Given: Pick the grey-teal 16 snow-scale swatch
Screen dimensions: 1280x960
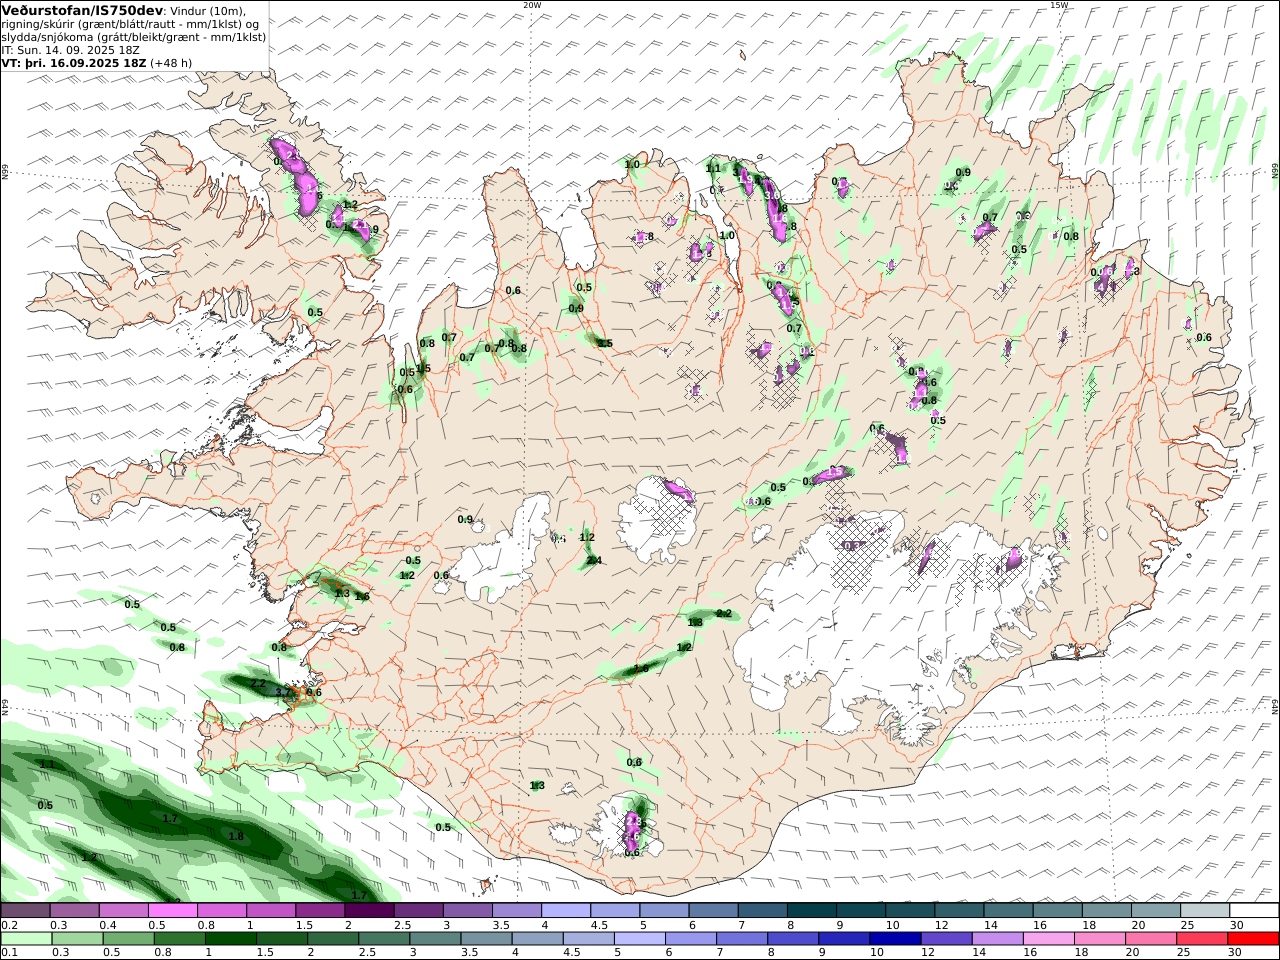Looking at the screenshot, I should pyautogui.click(x=1057, y=911).
